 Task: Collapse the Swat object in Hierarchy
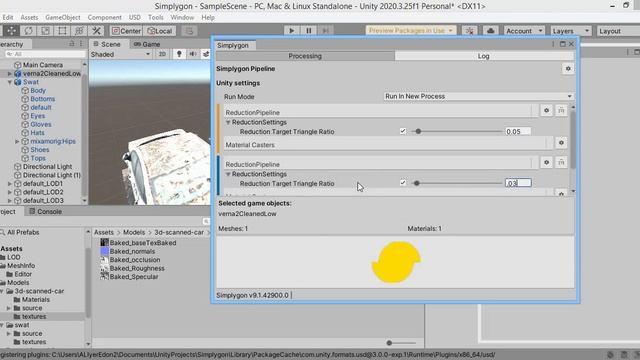coord(9,82)
